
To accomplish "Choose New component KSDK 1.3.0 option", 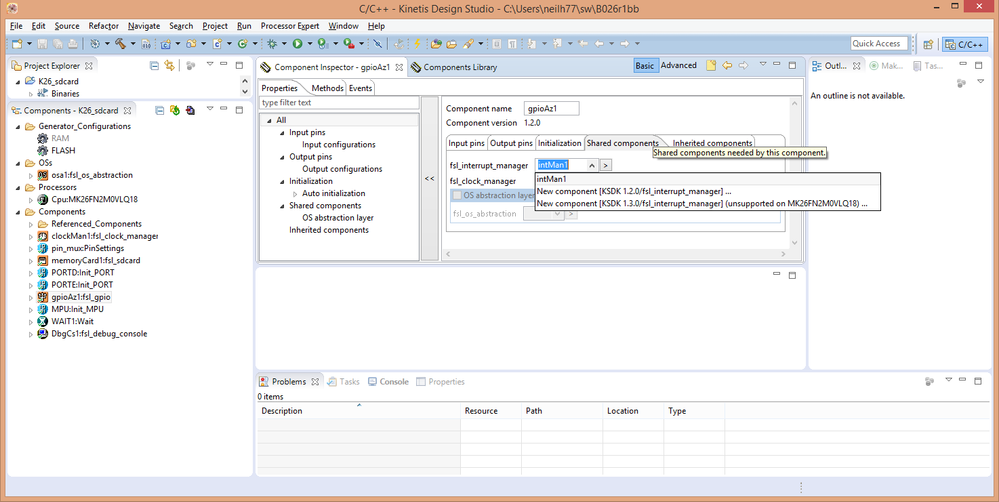I will click(707, 204).
